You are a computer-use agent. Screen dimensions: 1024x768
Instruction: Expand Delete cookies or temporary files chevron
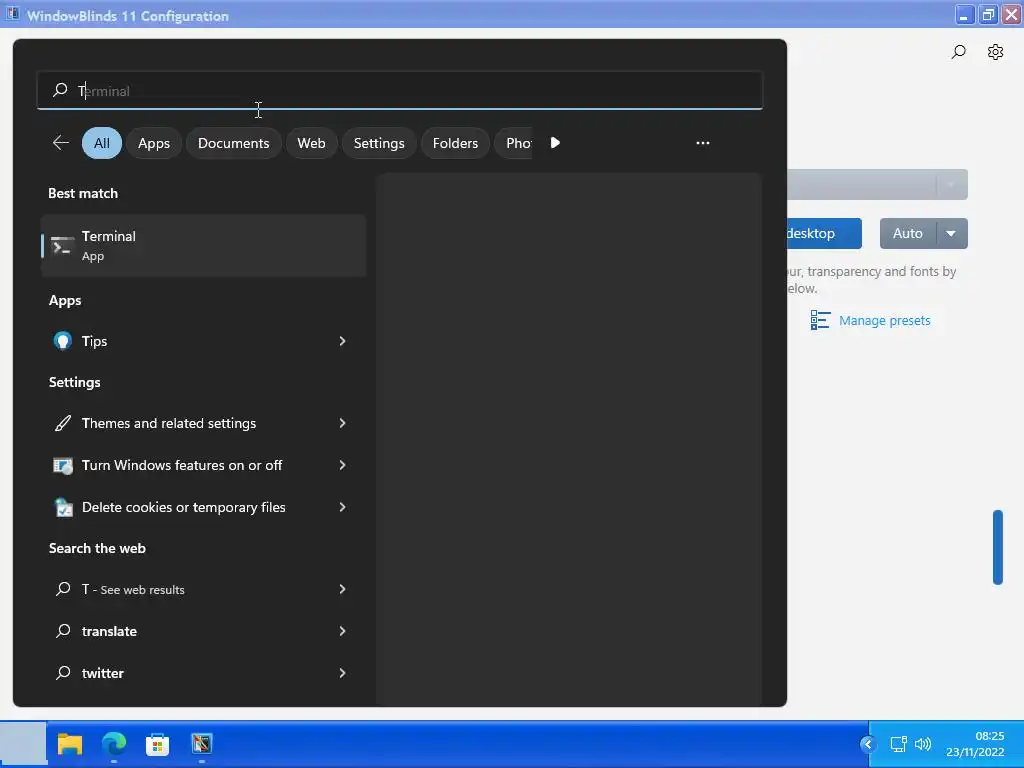pos(342,507)
